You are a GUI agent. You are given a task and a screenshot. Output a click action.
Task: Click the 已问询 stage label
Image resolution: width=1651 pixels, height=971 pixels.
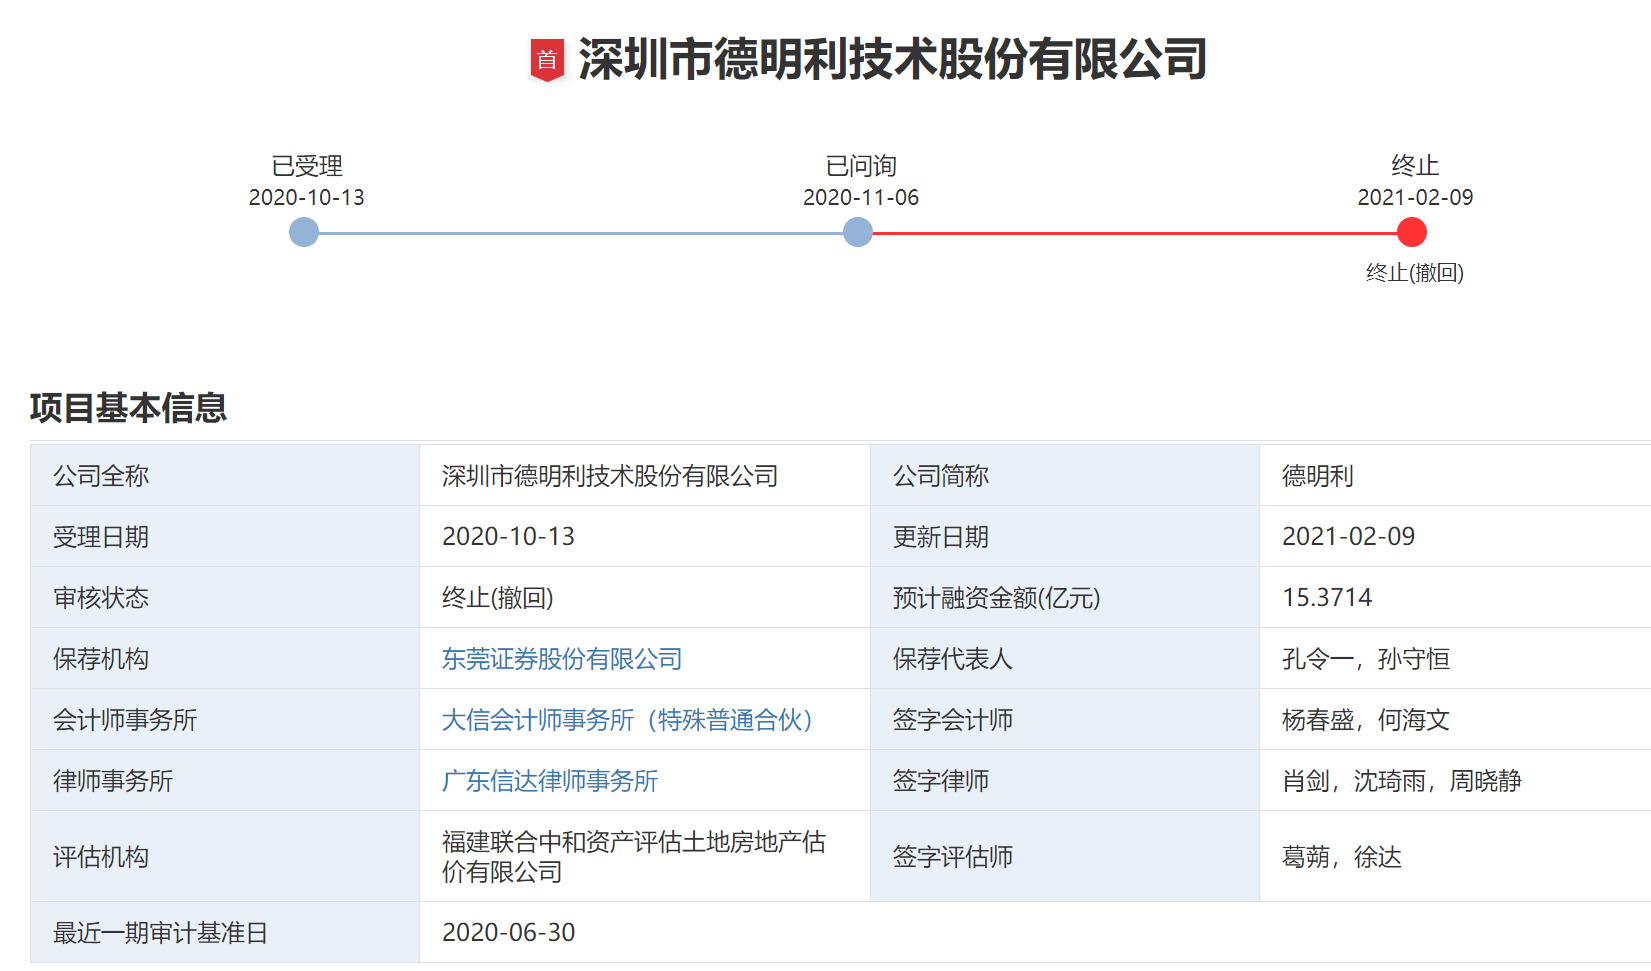tap(861, 165)
